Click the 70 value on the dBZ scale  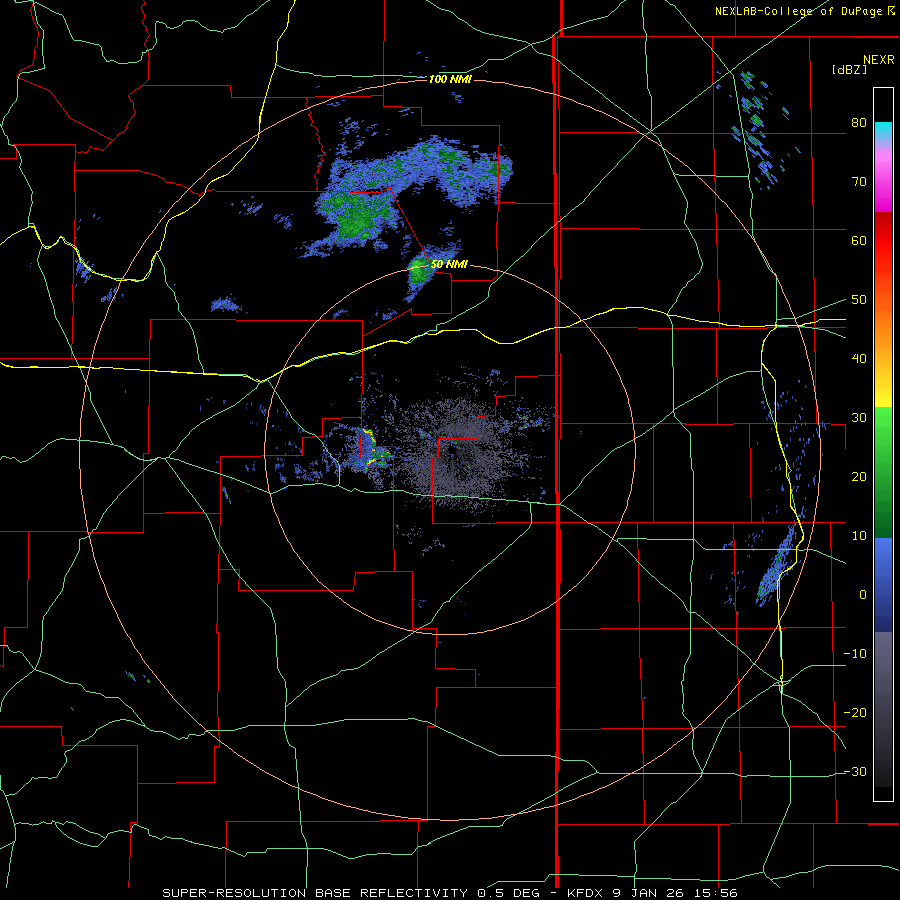[x=859, y=182]
